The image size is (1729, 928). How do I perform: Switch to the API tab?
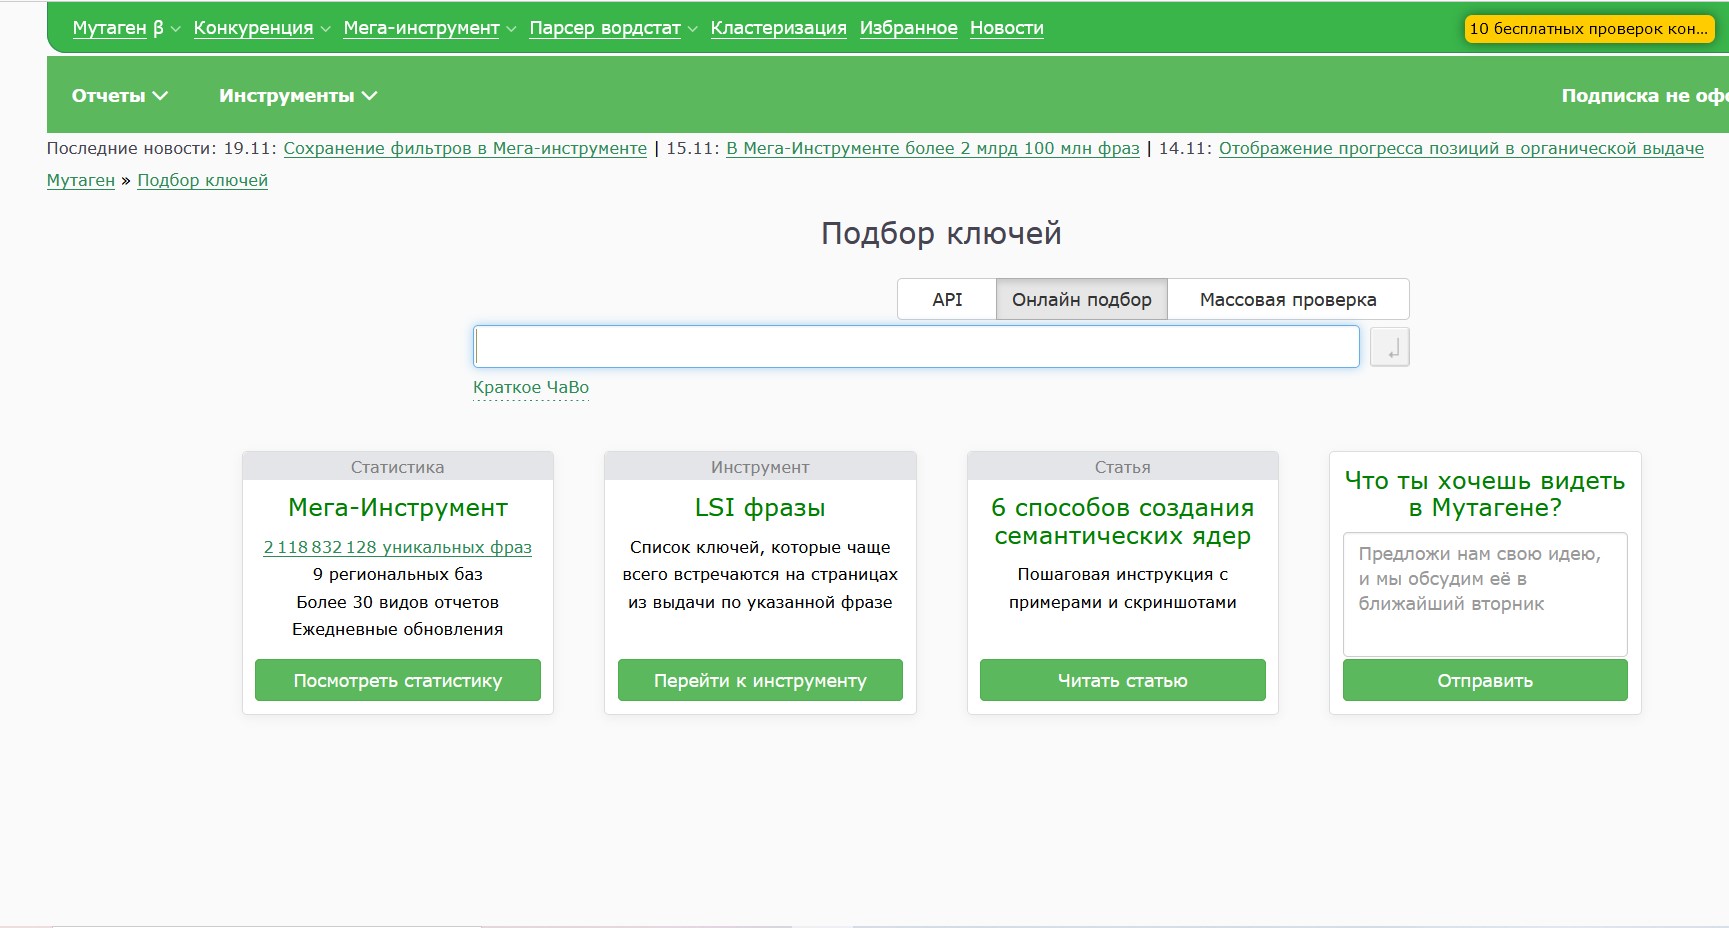pos(947,300)
